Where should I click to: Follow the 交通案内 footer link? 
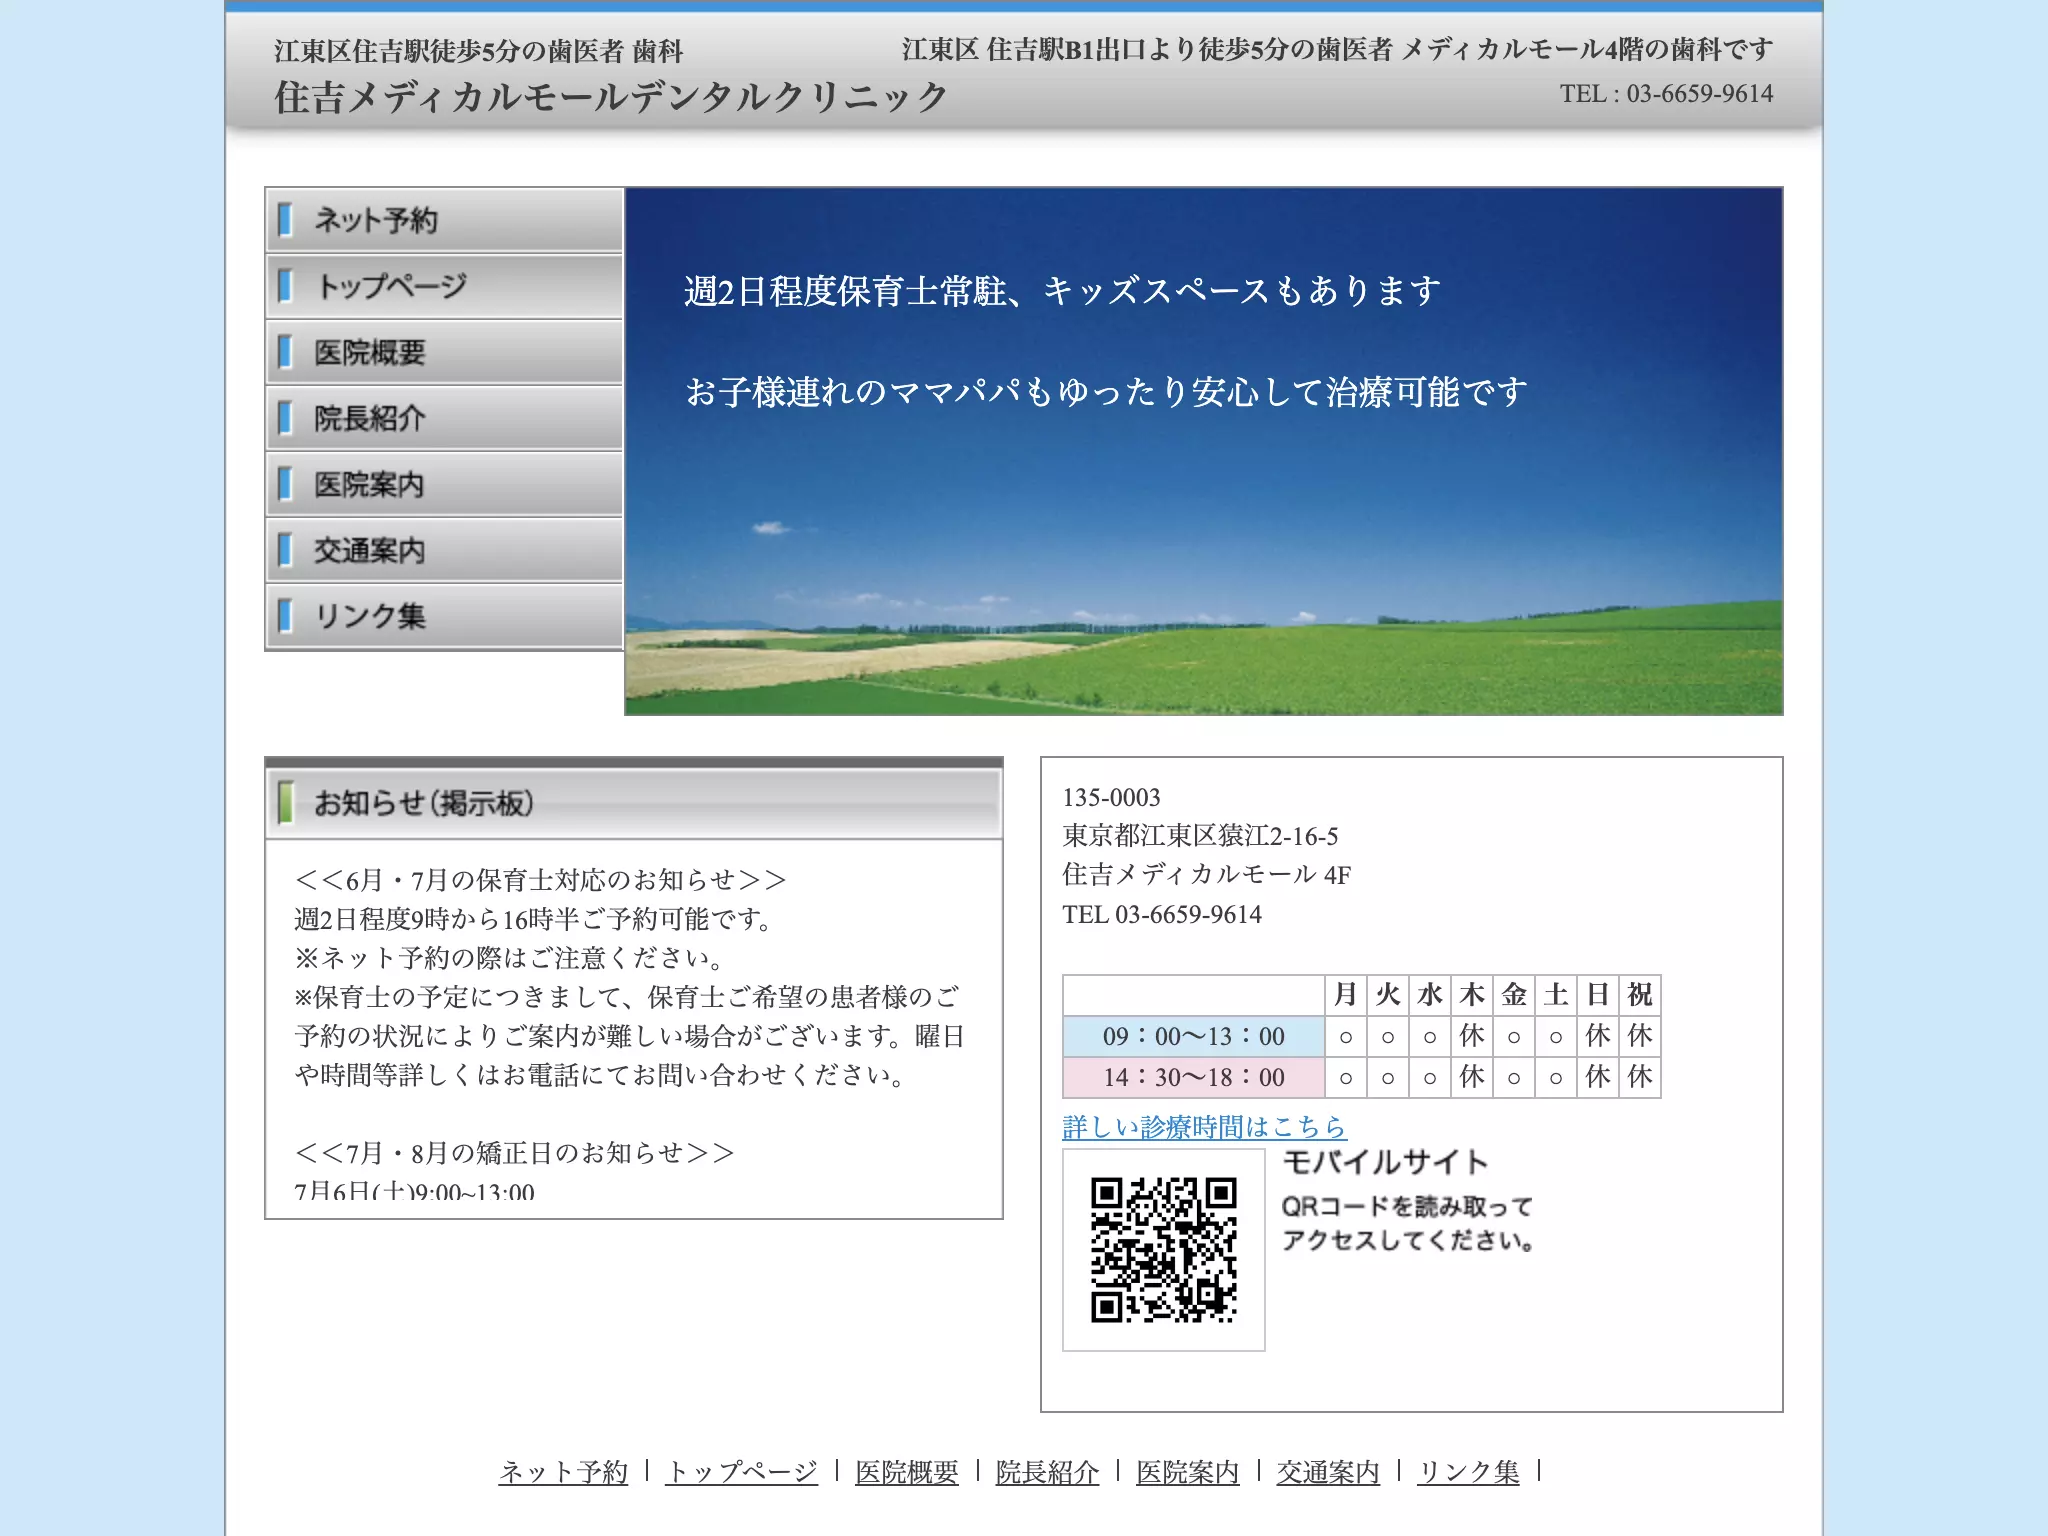click(x=1328, y=1472)
